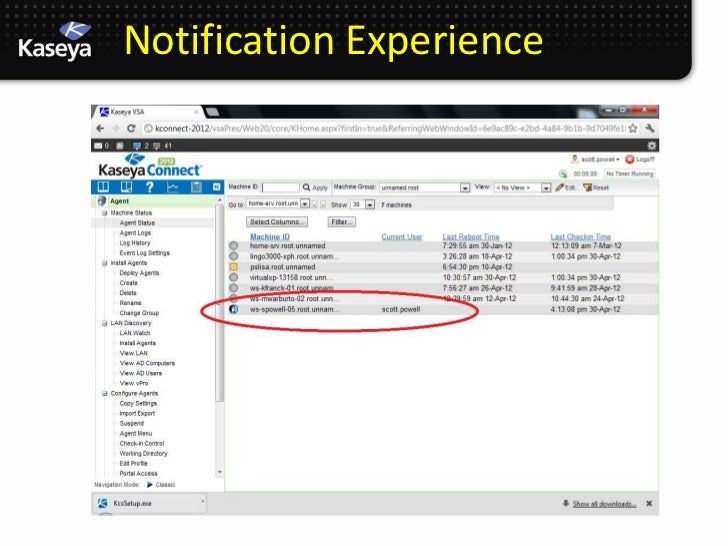Image resolution: width=728 pixels, height=546 pixels.
Task: Click the timer icon beside 00:00:00
Action: tap(563, 174)
